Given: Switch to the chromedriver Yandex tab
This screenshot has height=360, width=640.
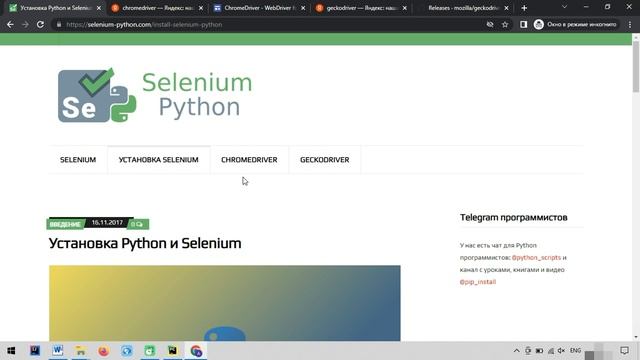Looking at the screenshot, I should (157, 8).
